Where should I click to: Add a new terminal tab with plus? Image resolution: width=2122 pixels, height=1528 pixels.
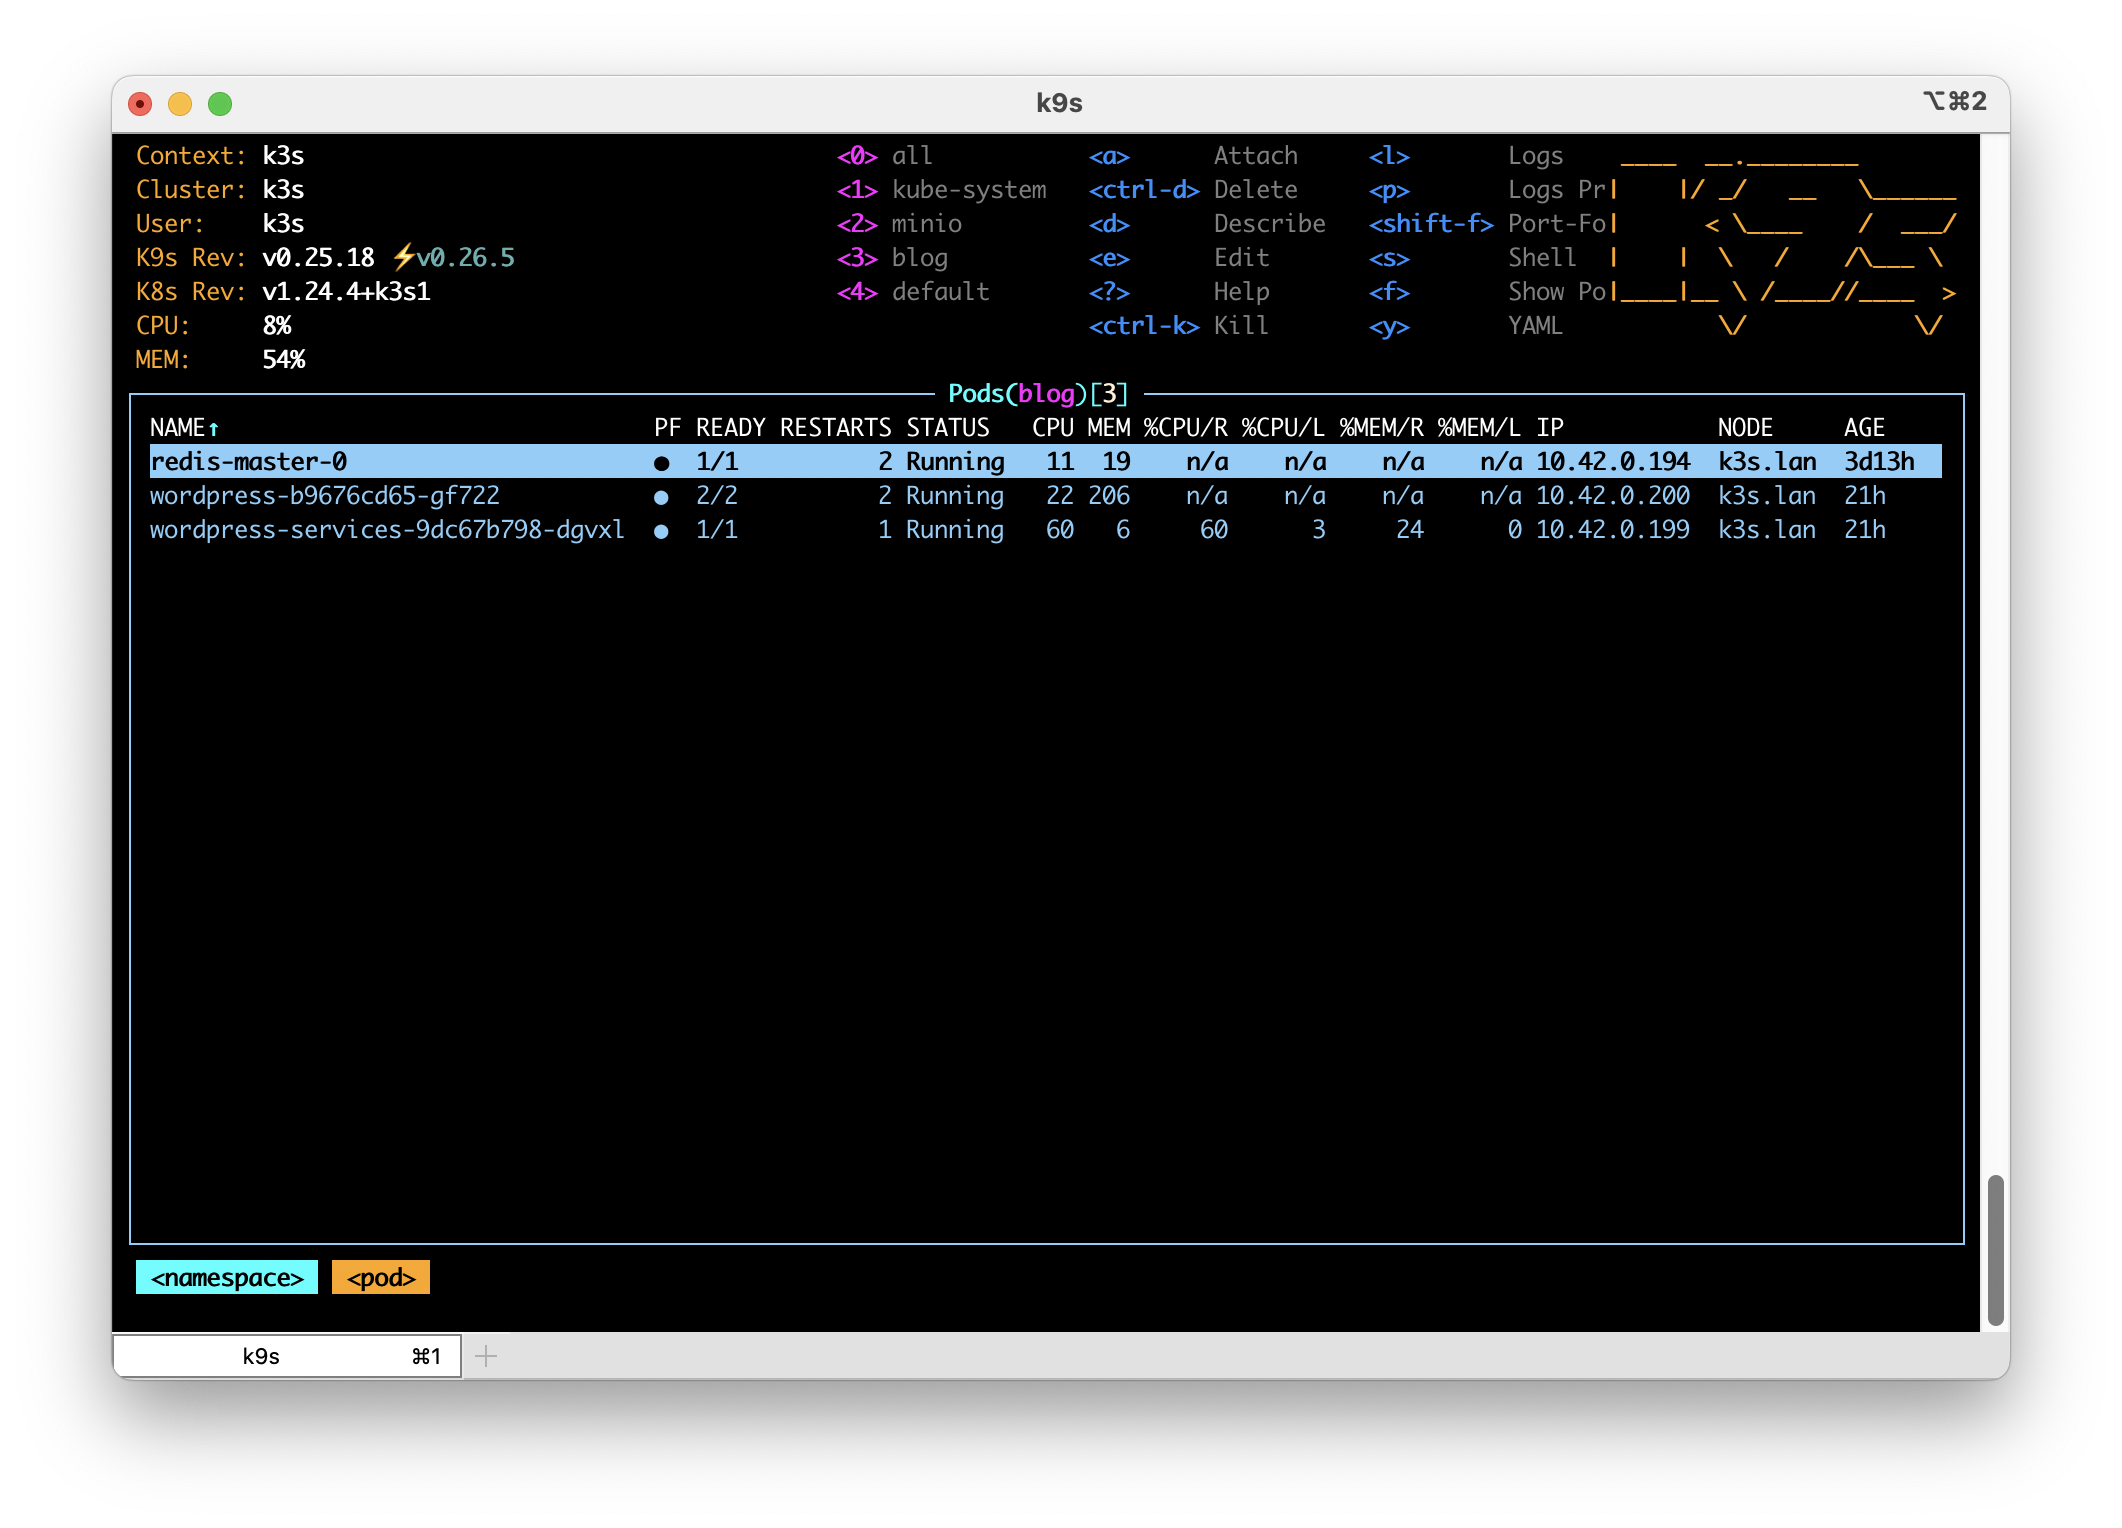pos(486,1356)
